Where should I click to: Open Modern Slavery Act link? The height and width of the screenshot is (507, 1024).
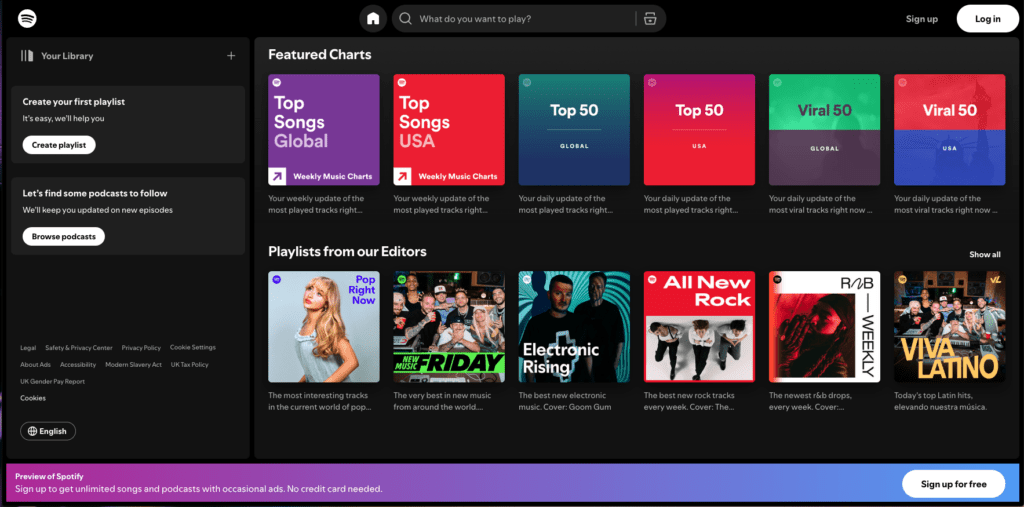pyautogui.click(x=133, y=365)
